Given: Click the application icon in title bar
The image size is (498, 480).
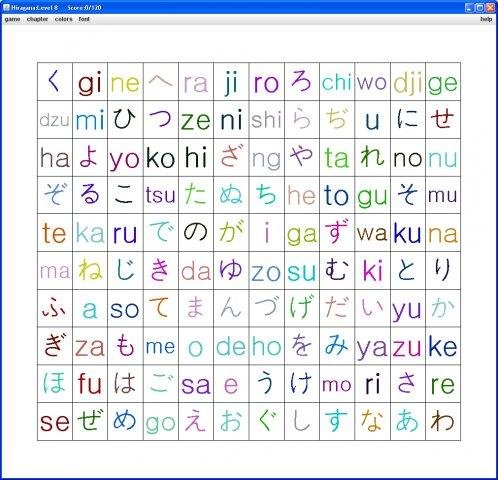Looking at the screenshot, I should 6,7.
